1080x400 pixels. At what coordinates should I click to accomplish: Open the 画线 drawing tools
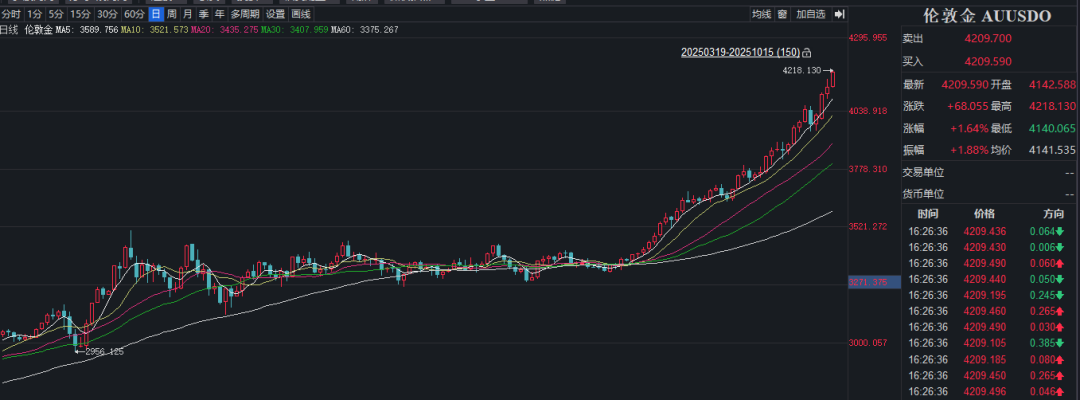click(x=300, y=14)
